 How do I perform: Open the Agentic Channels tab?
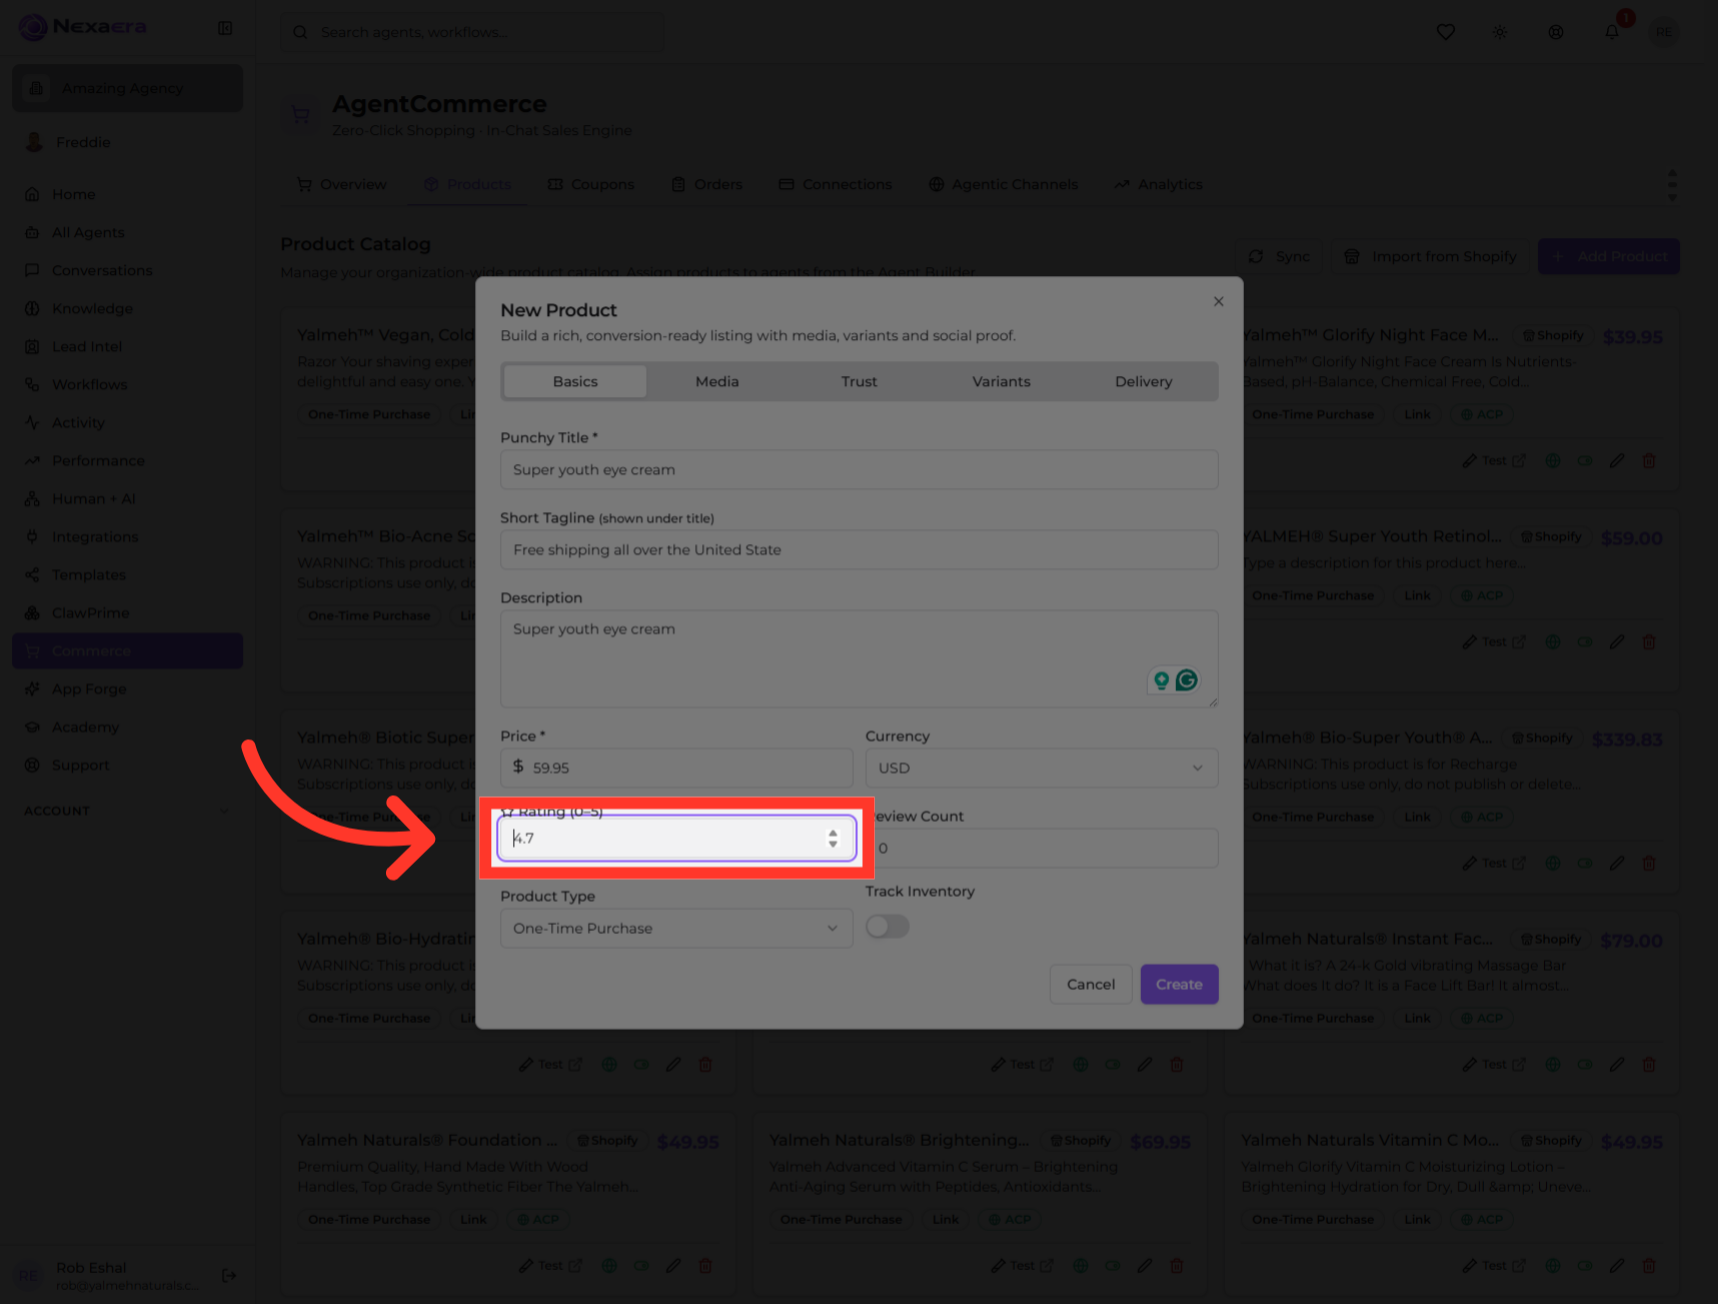[x=1003, y=184]
